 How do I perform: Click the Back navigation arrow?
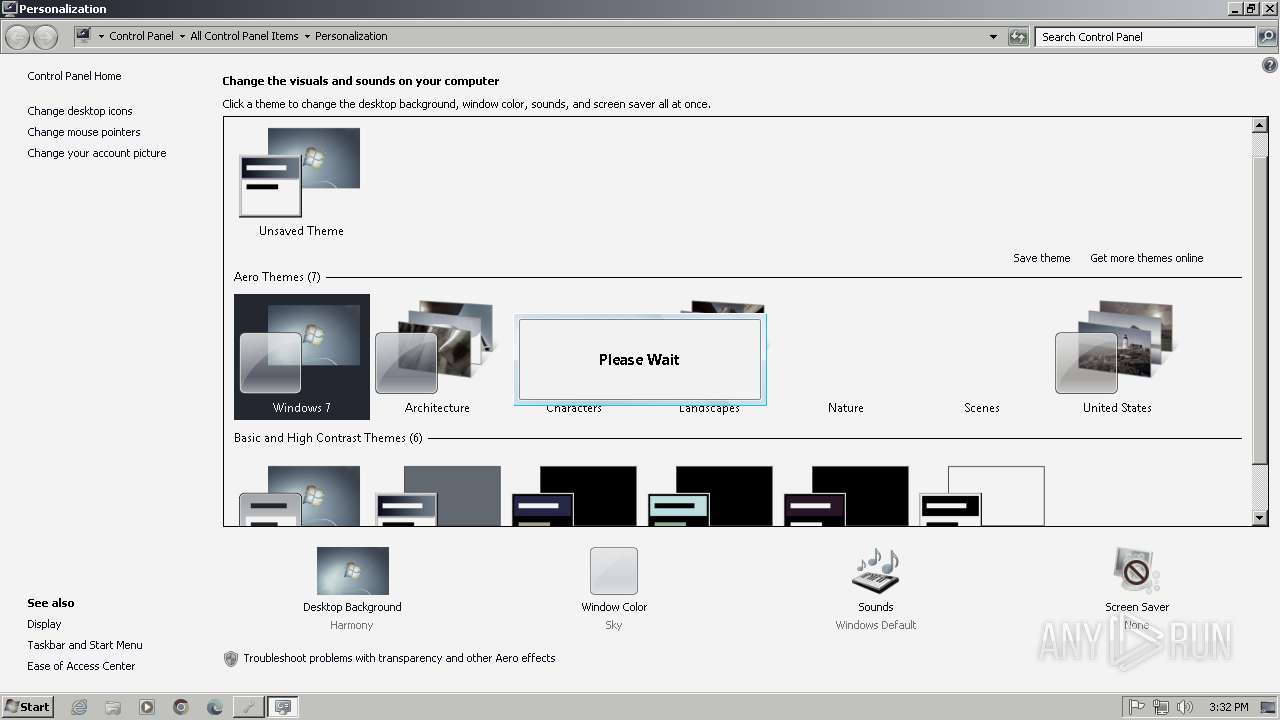click(18, 37)
